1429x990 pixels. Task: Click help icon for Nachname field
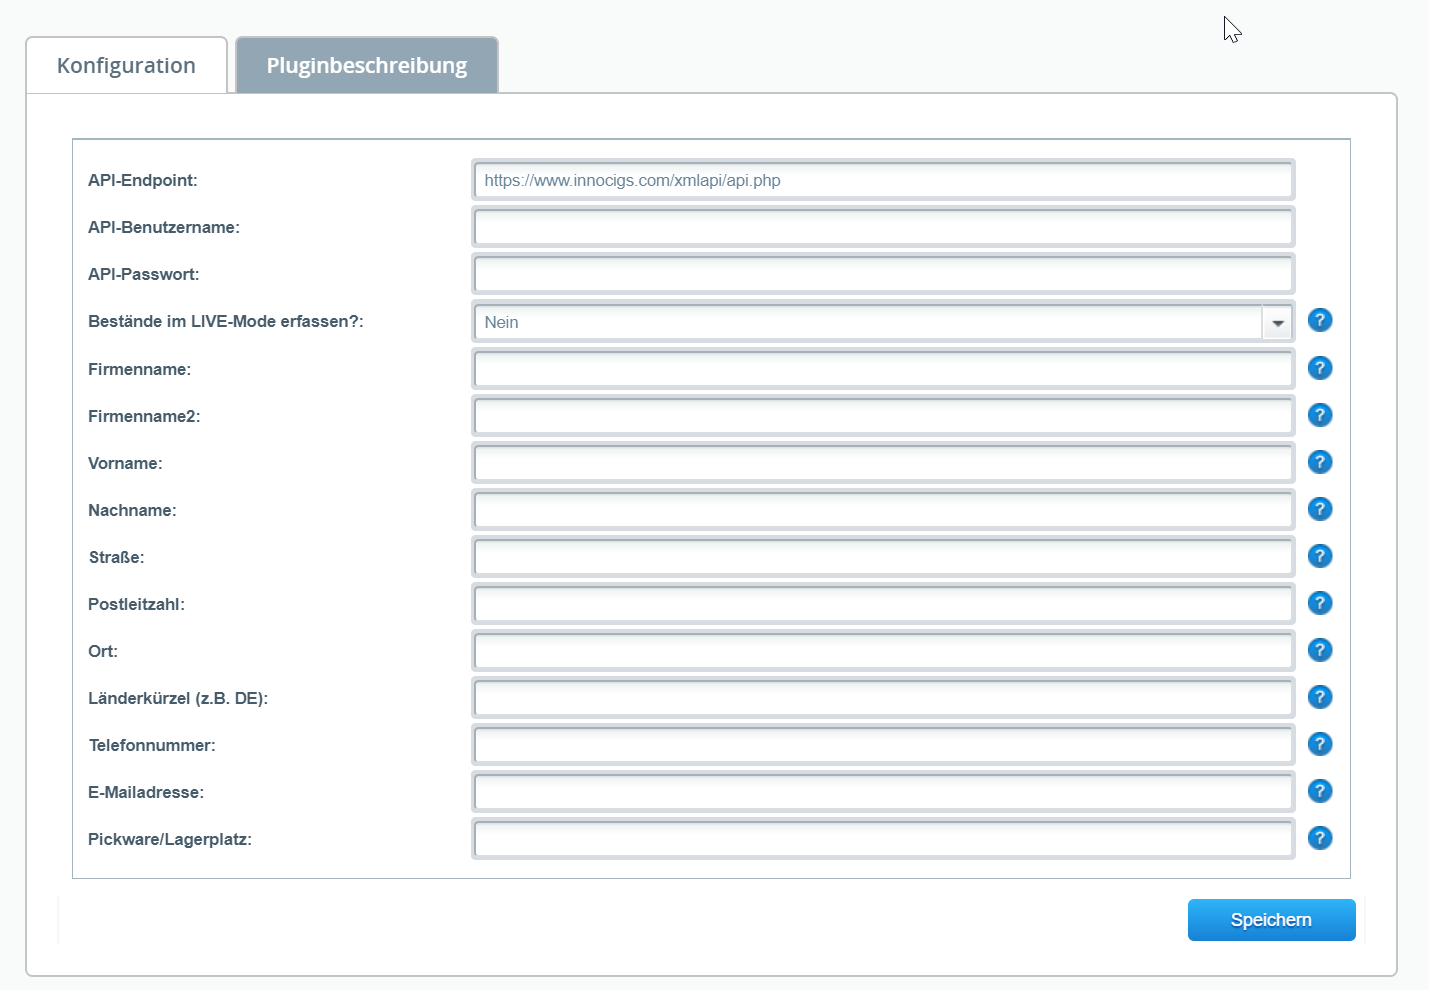pyautogui.click(x=1320, y=509)
